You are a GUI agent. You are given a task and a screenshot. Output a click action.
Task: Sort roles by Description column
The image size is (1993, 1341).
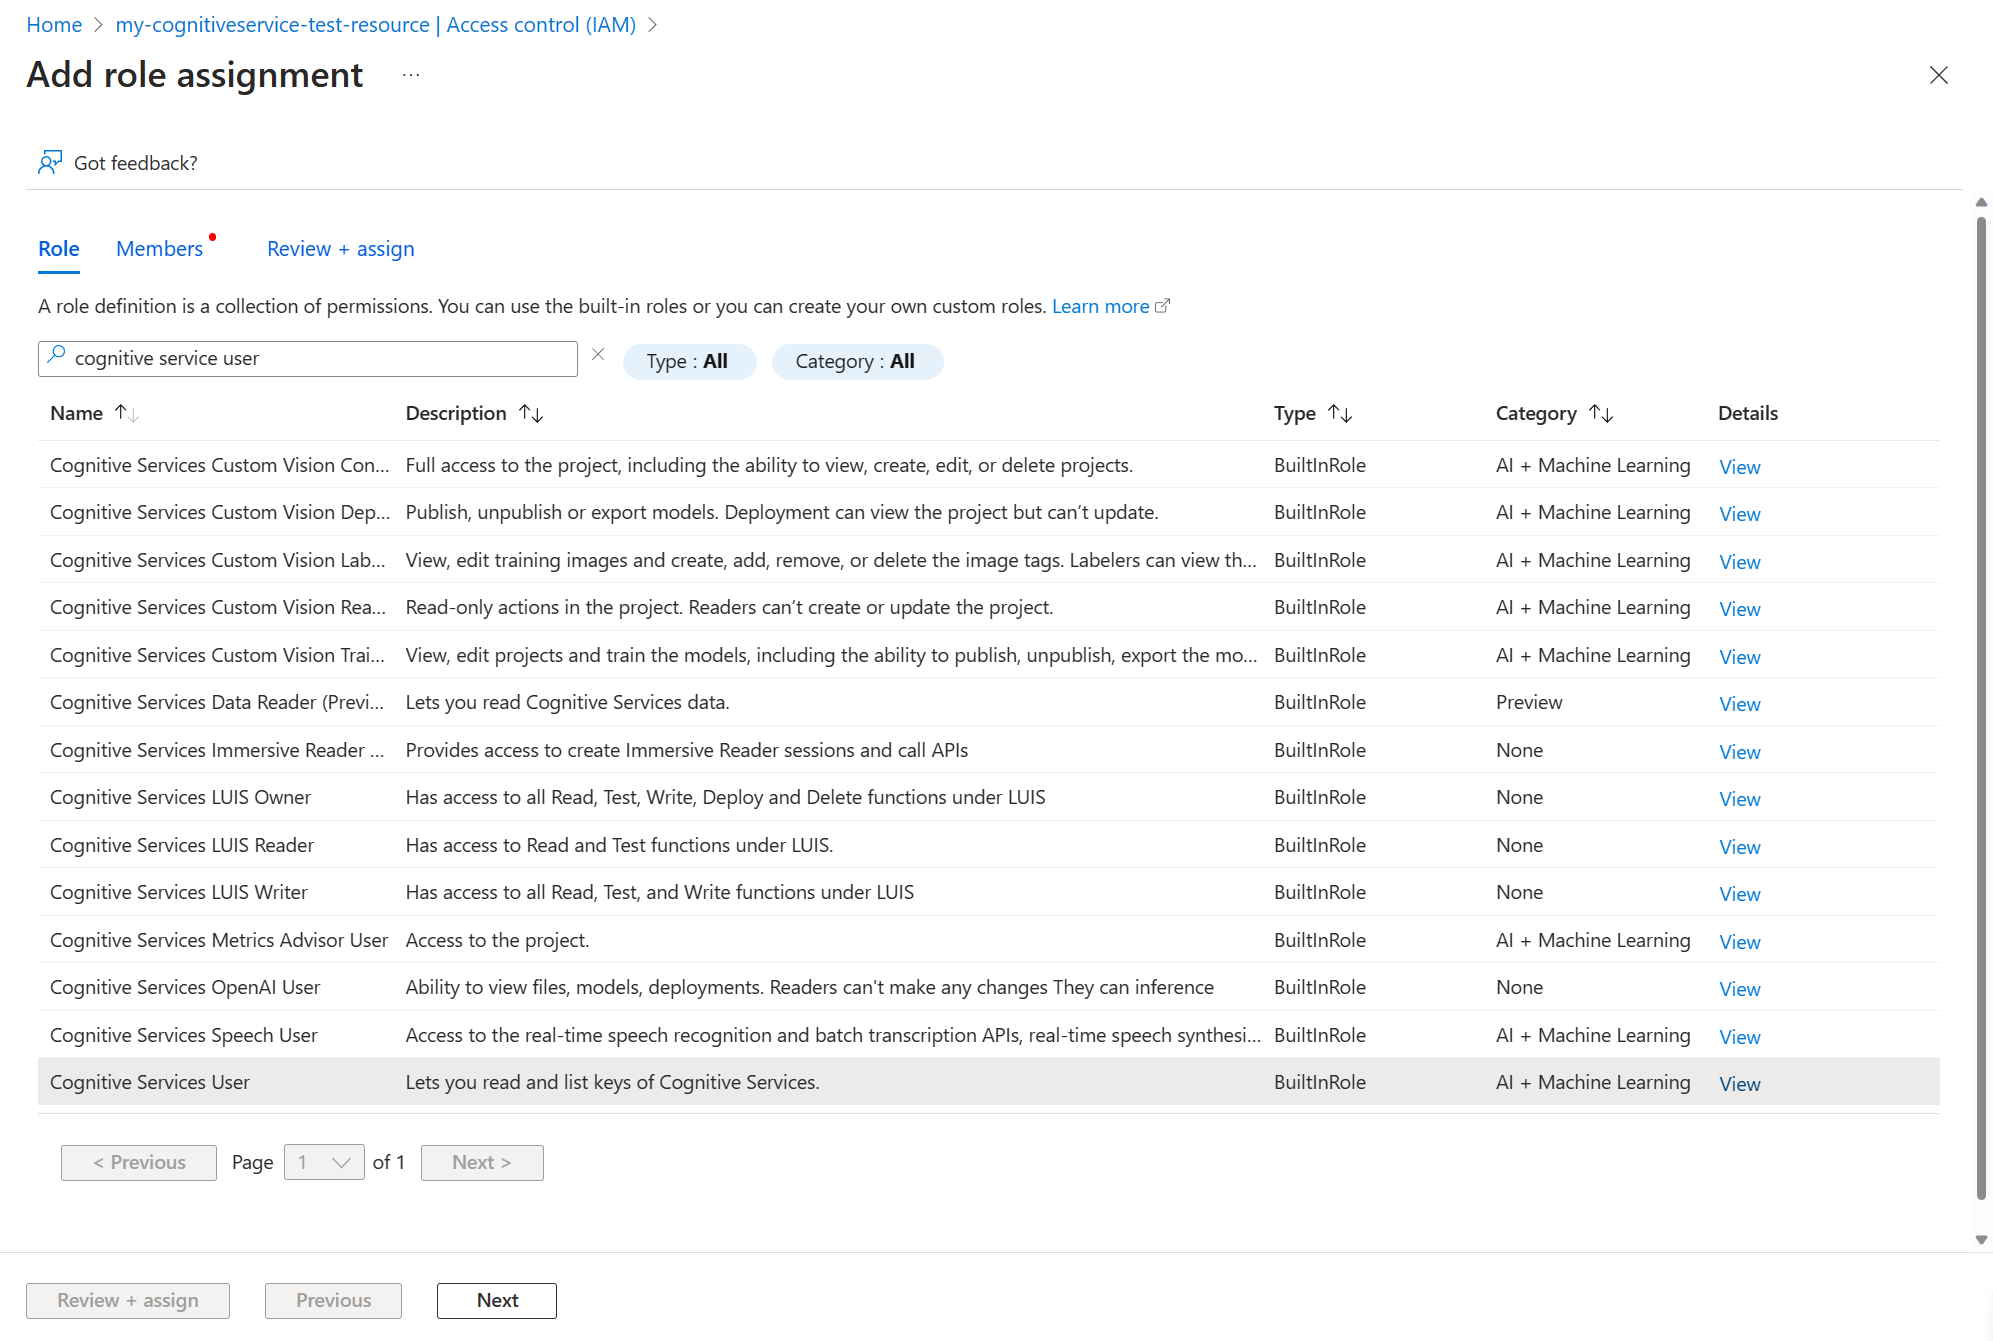(x=531, y=413)
